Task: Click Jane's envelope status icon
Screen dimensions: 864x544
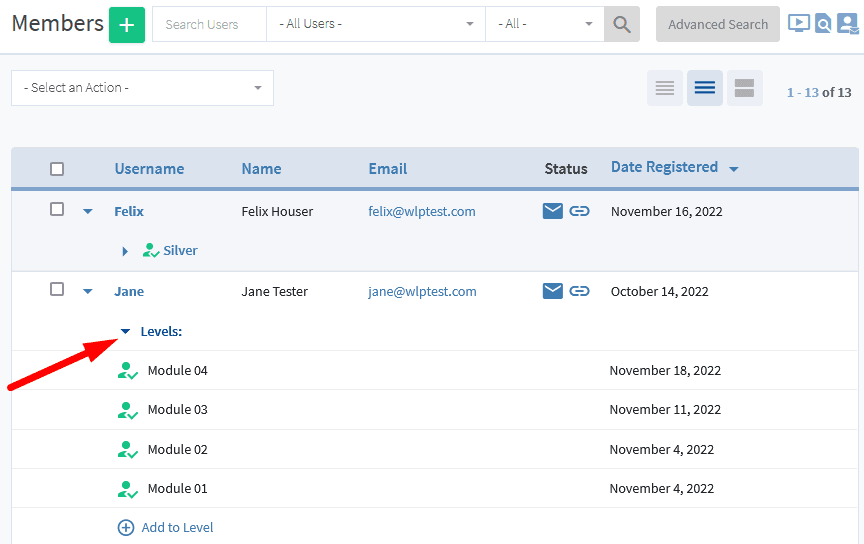Action: tap(553, 291)
